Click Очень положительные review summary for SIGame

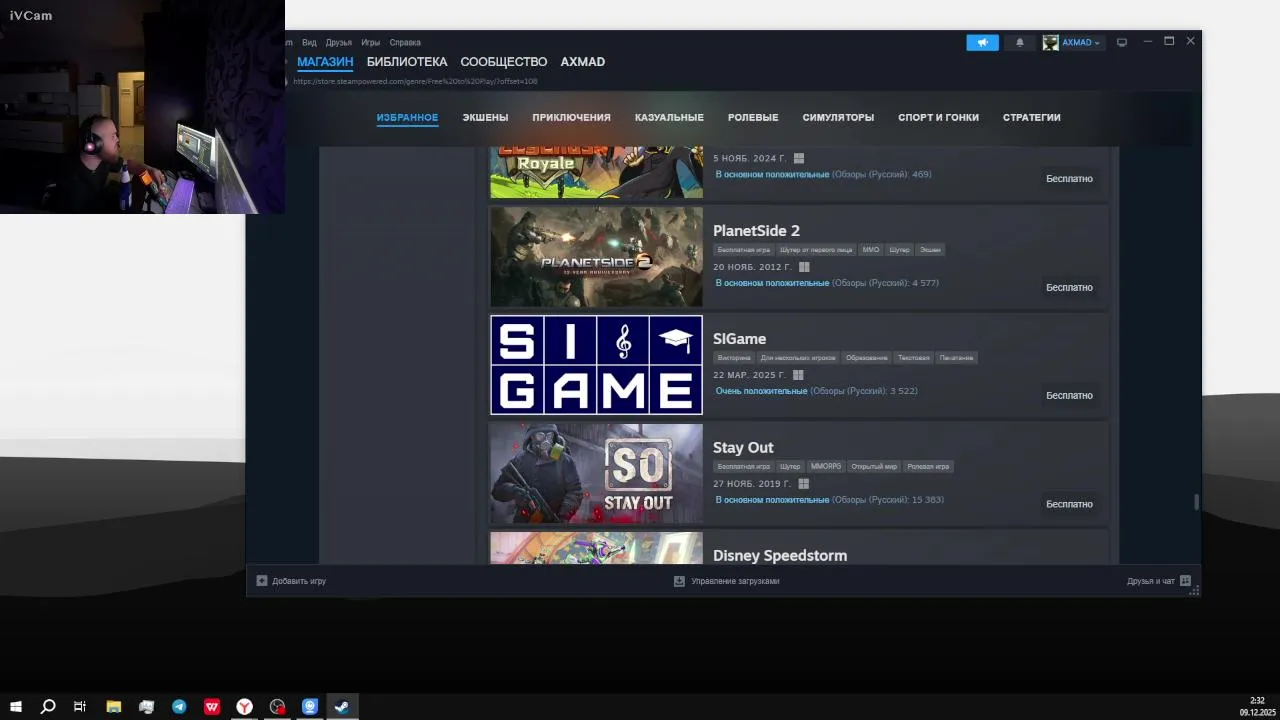[x=761, y=391]
